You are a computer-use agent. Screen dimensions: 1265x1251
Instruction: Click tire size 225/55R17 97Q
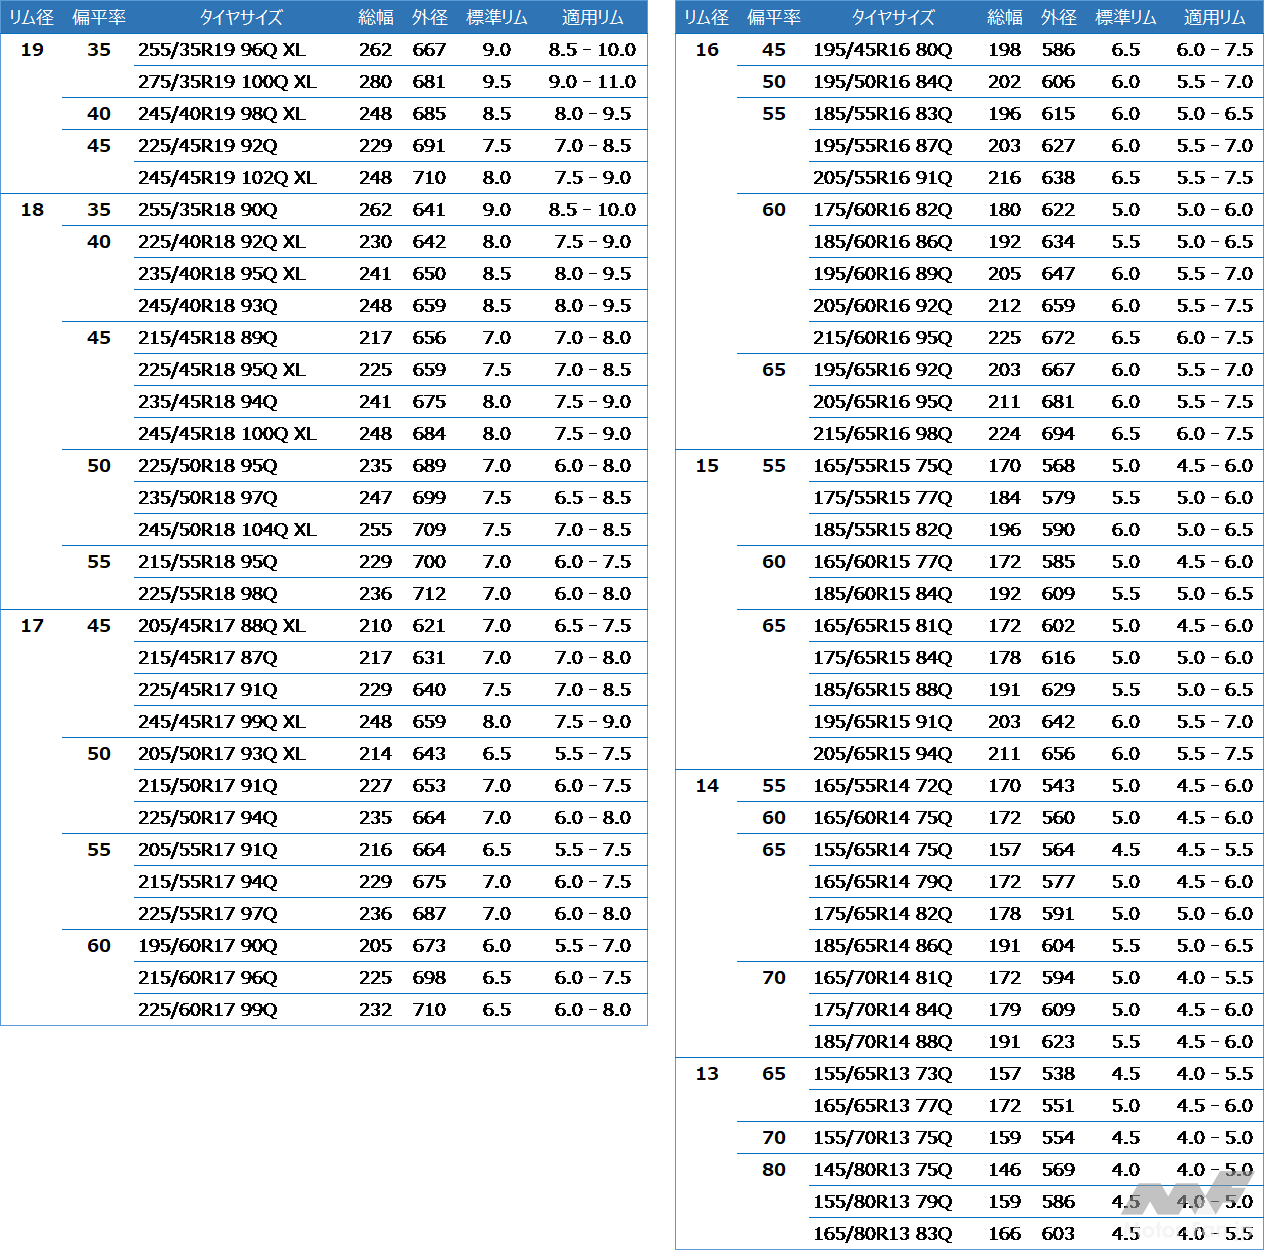[x=208, y=913]
